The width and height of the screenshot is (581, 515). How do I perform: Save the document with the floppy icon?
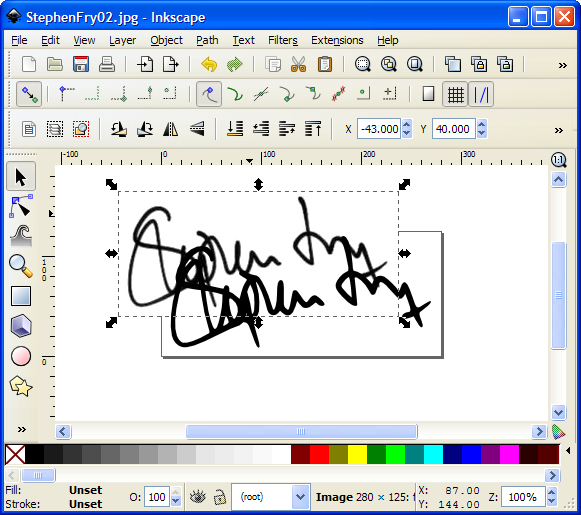coord(81,64)
